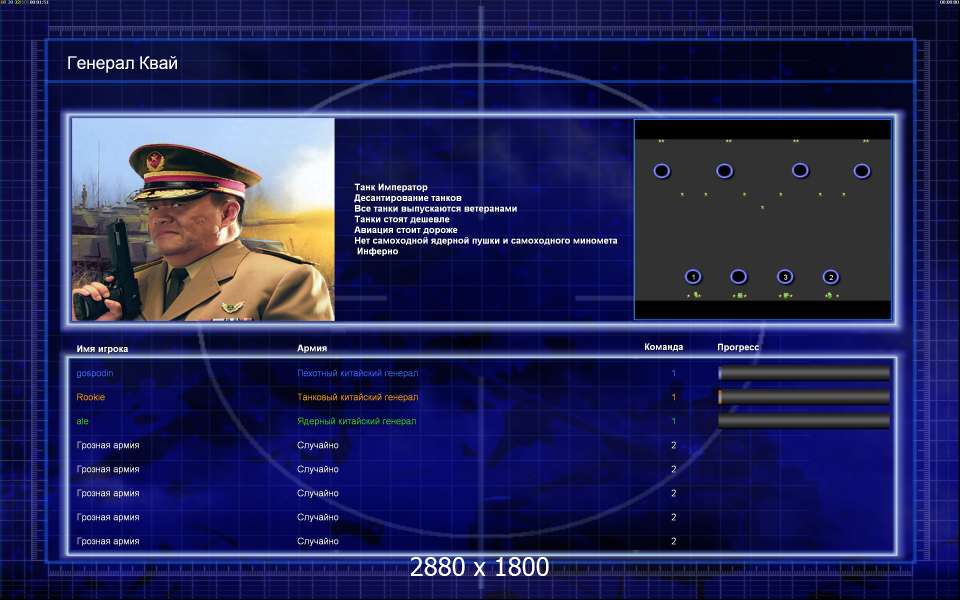This screenshot has width=960, height=600.
Task: Click the 'Армия' column header
Action: (312, 348)
